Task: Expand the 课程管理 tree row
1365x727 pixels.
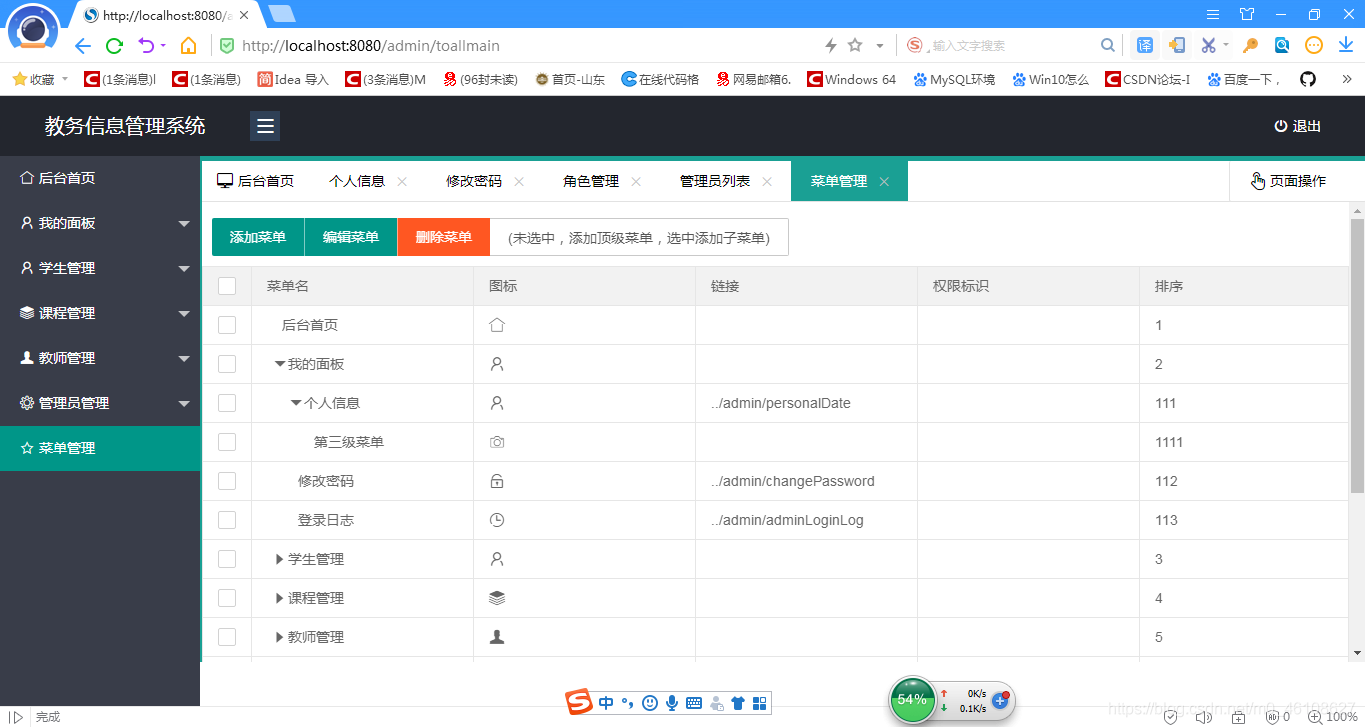Action: (x=280, y=599)
